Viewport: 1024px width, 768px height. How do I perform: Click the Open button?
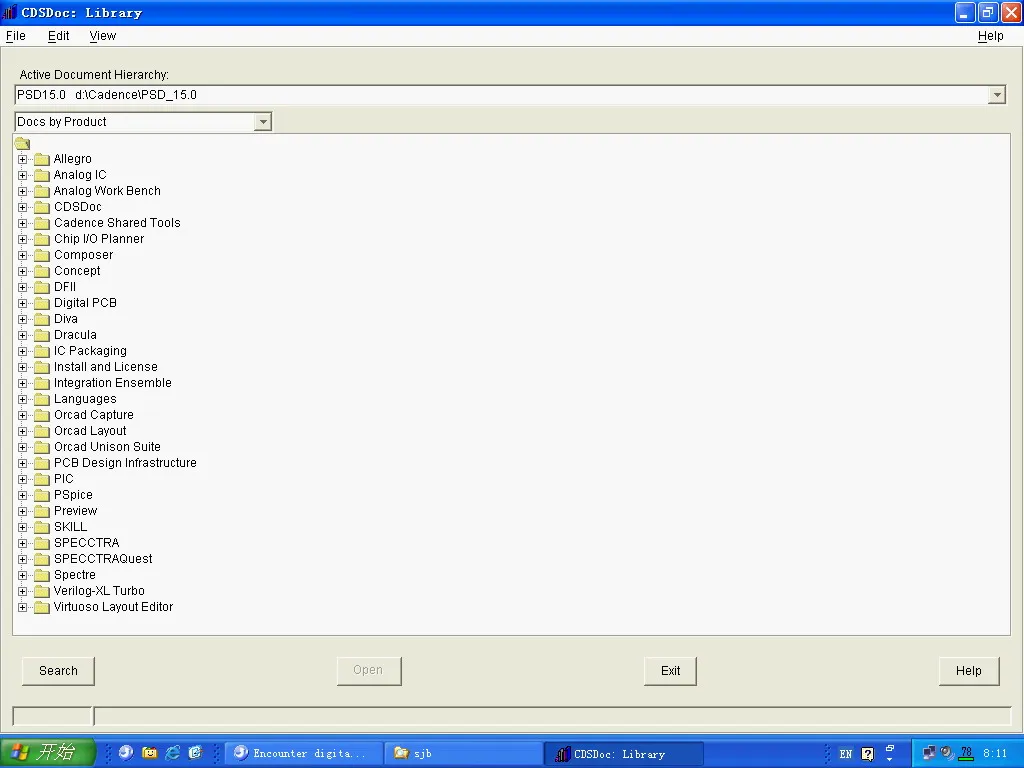point(368,671)
